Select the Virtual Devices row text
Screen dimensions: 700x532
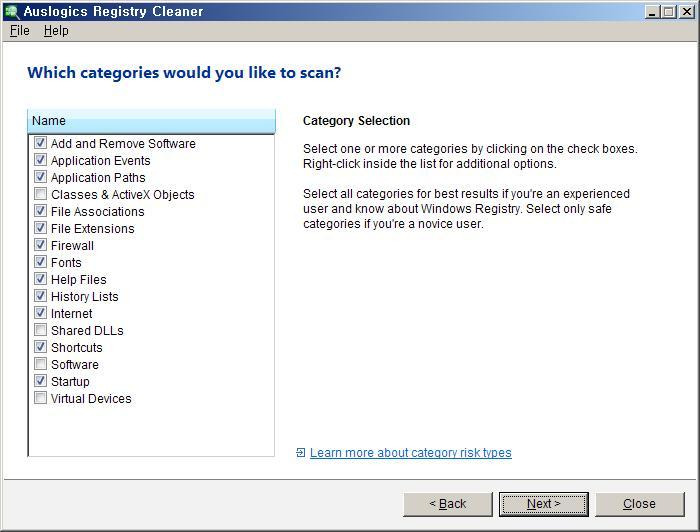coord(91,399)
